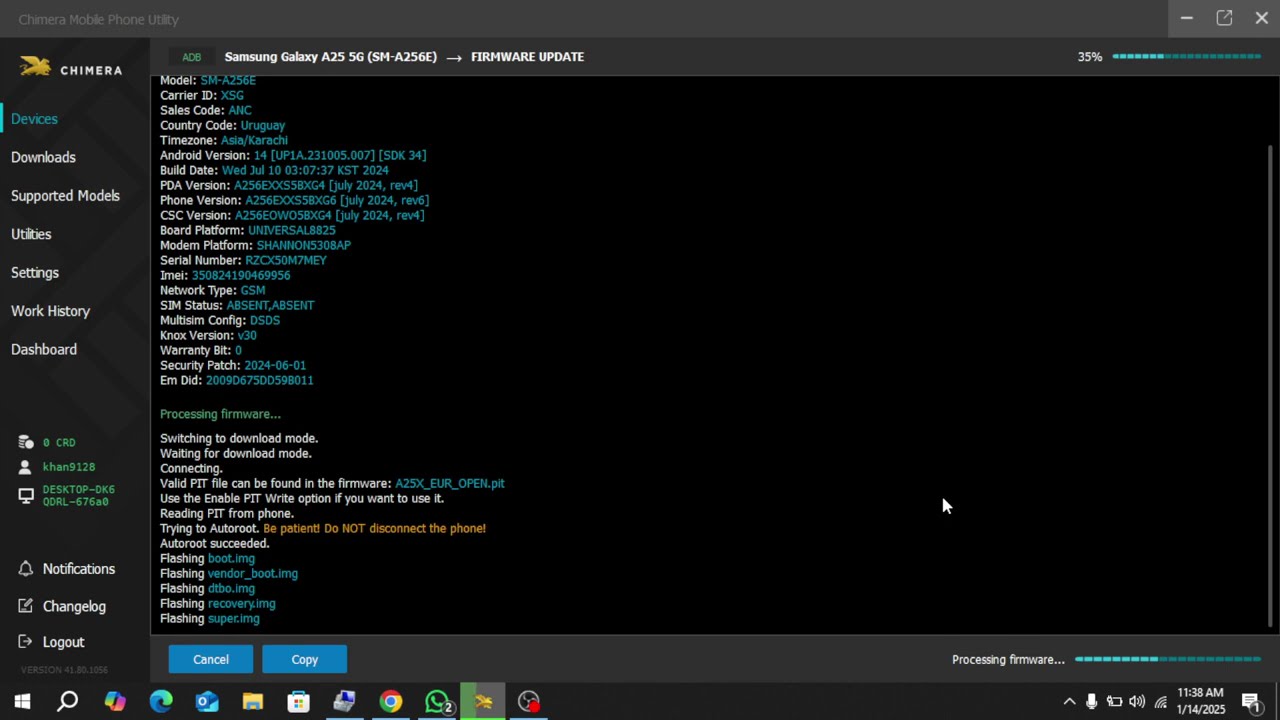Open the Changelog
1280x720 pixels.
click(x=74, y=606)
